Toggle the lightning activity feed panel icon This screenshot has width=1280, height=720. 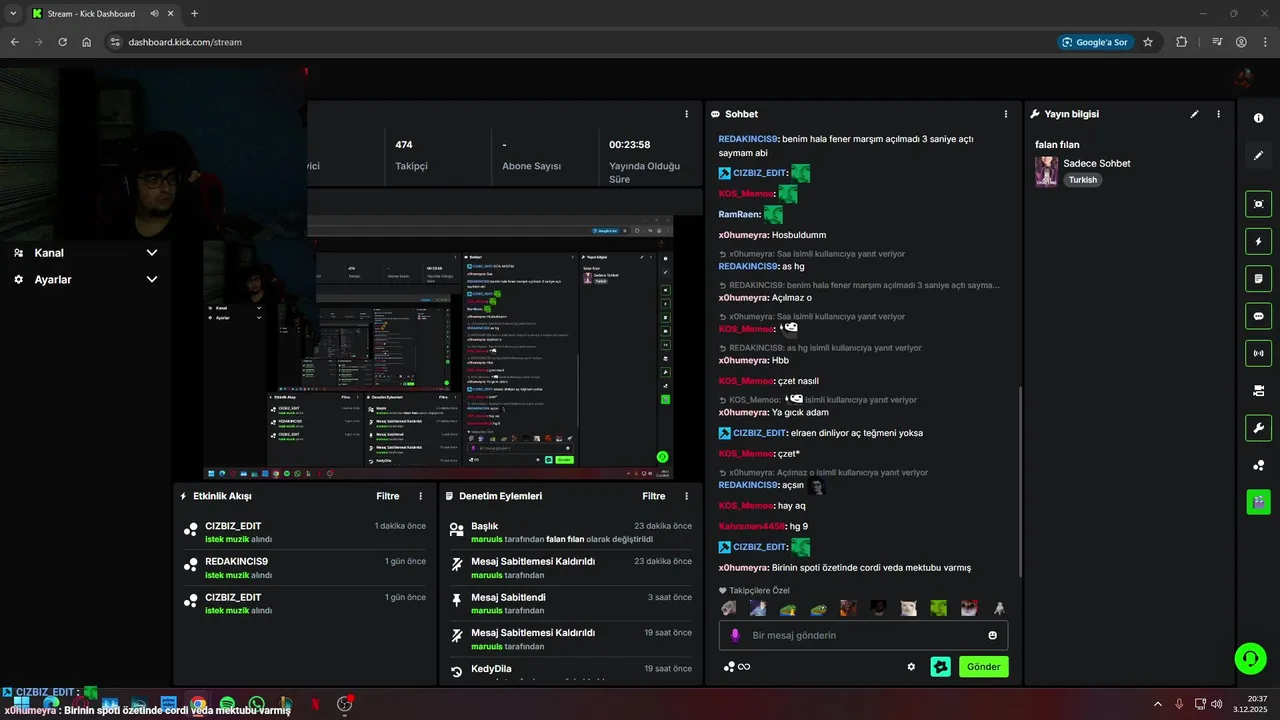pyautogui.click(x=1258, y=241)
